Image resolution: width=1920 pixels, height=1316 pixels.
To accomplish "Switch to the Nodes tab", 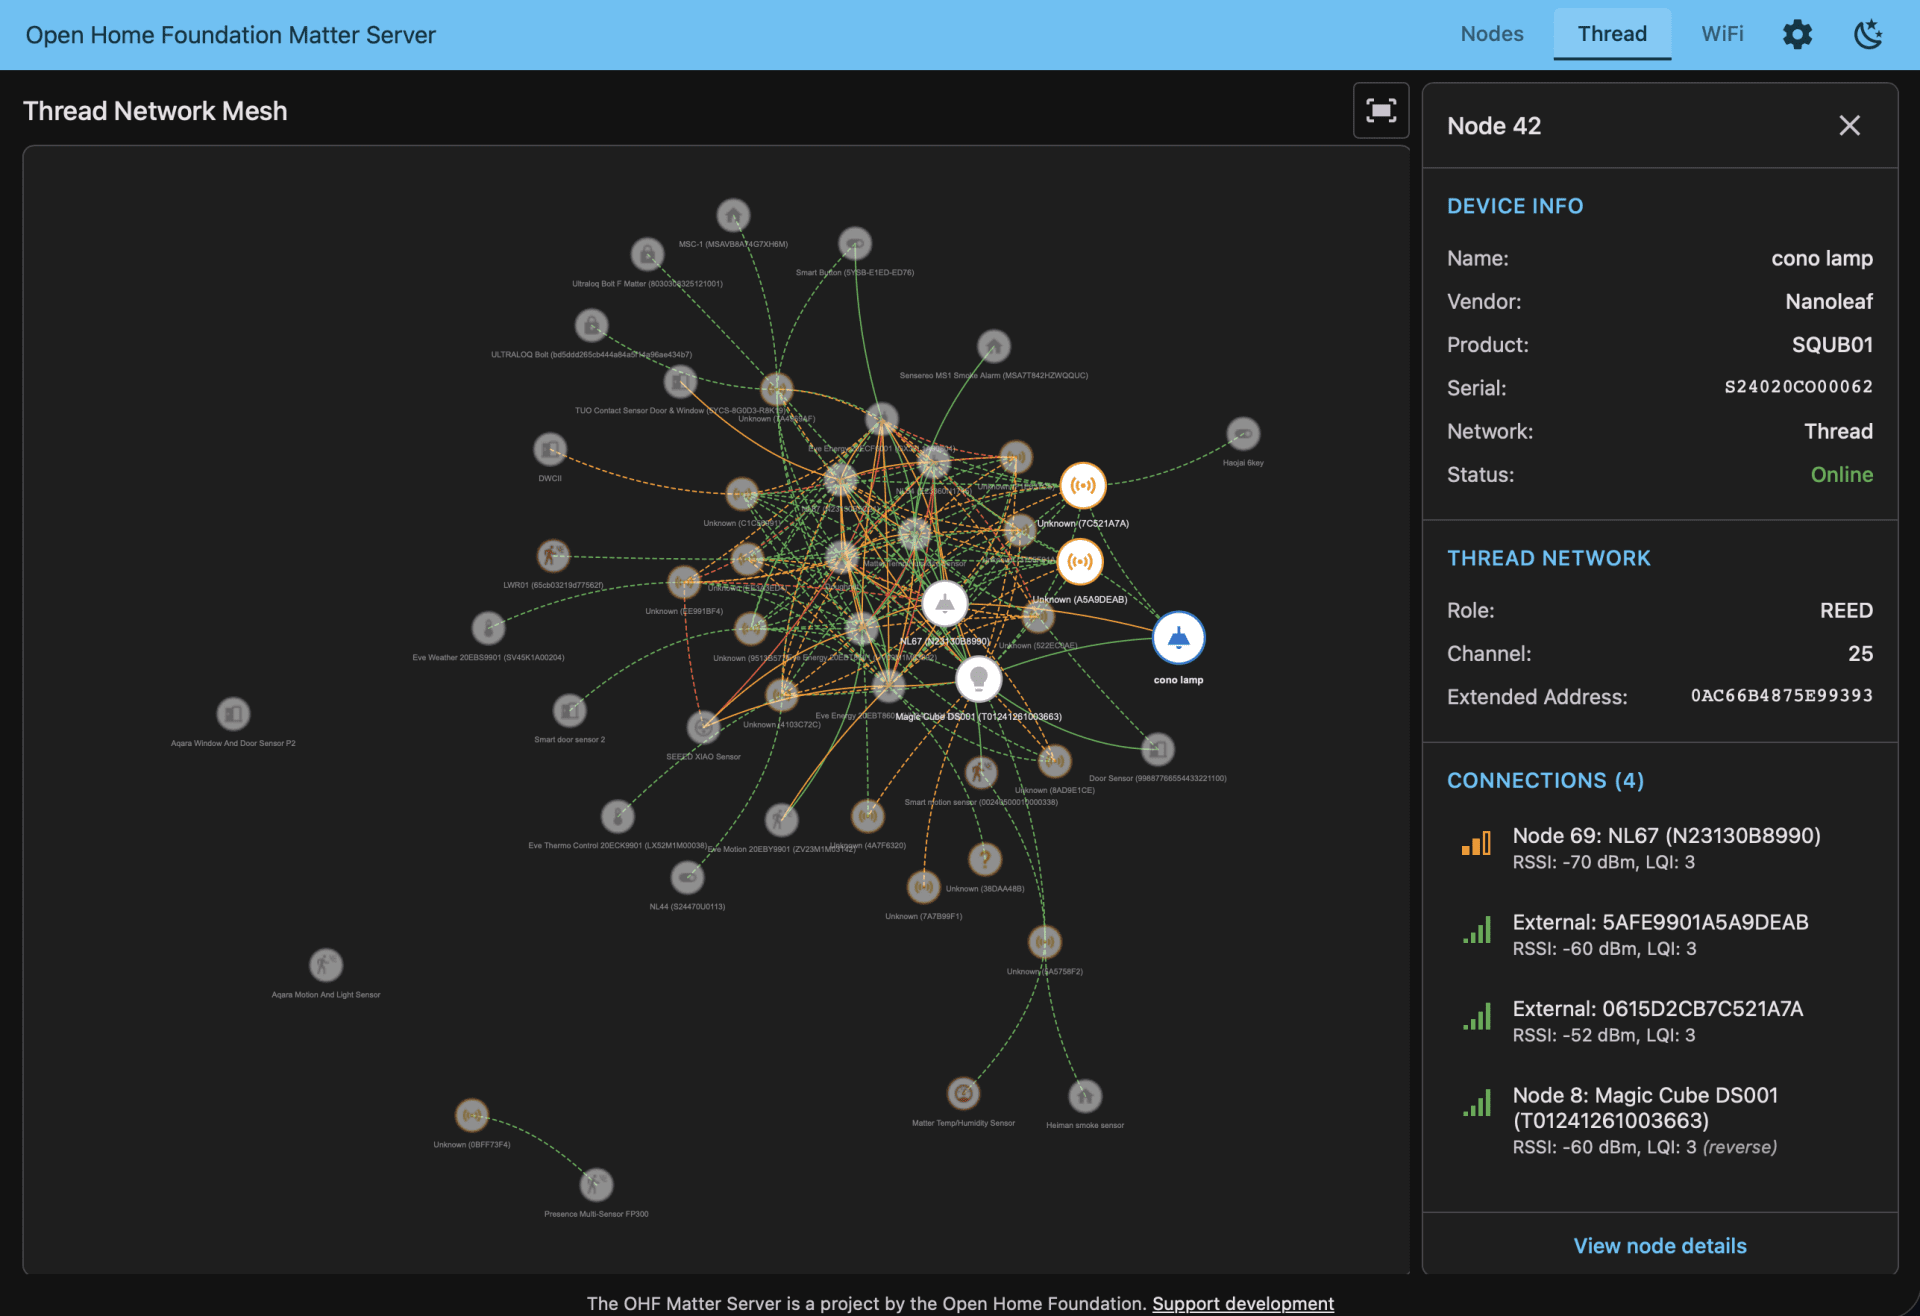I will 1491,34.
